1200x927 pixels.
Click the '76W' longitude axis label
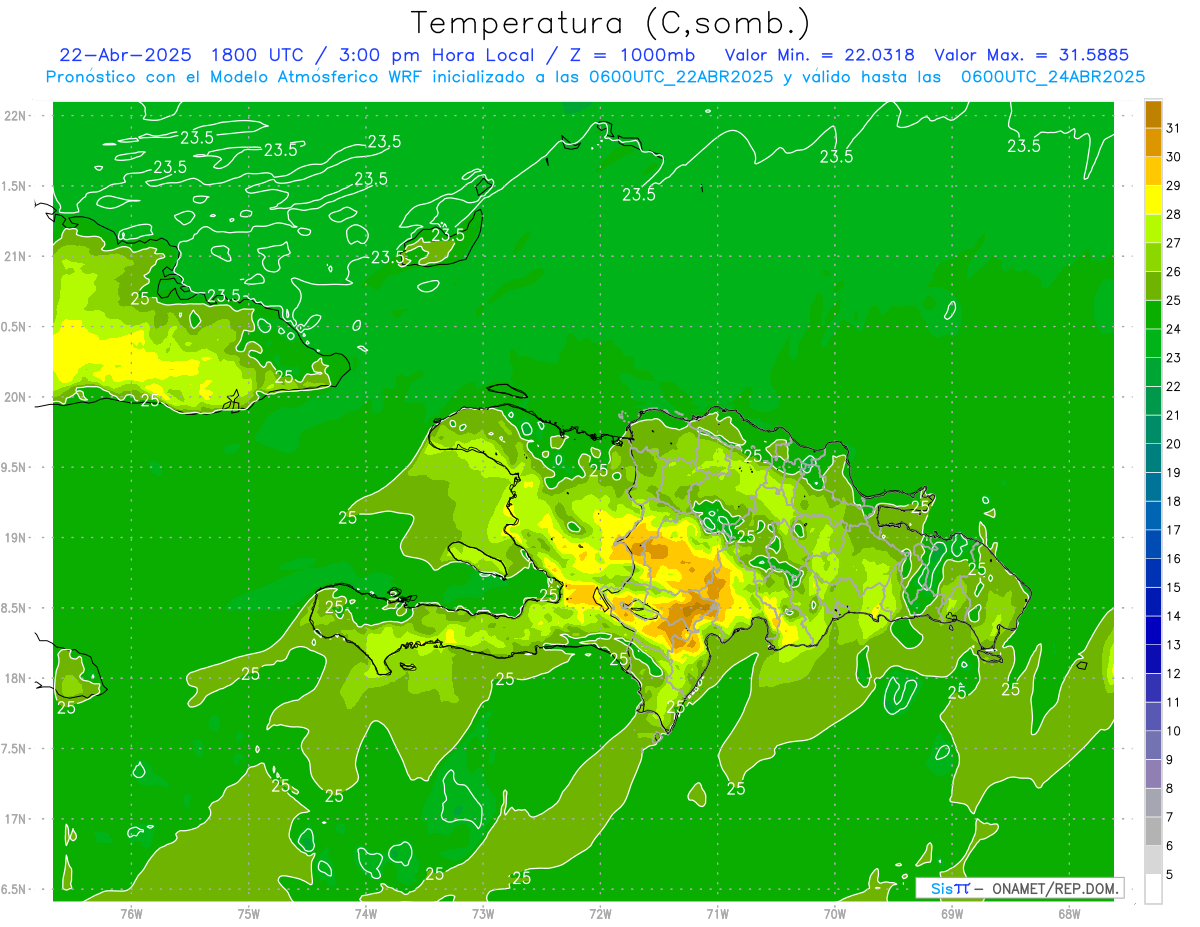click(131, 913)
